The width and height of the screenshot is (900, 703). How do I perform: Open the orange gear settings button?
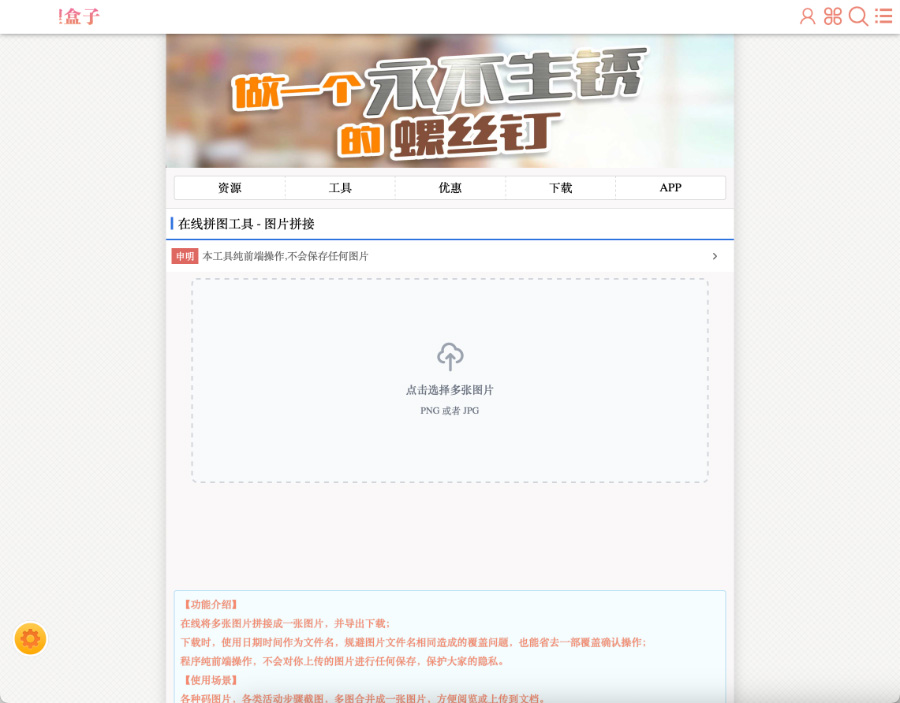30,638
